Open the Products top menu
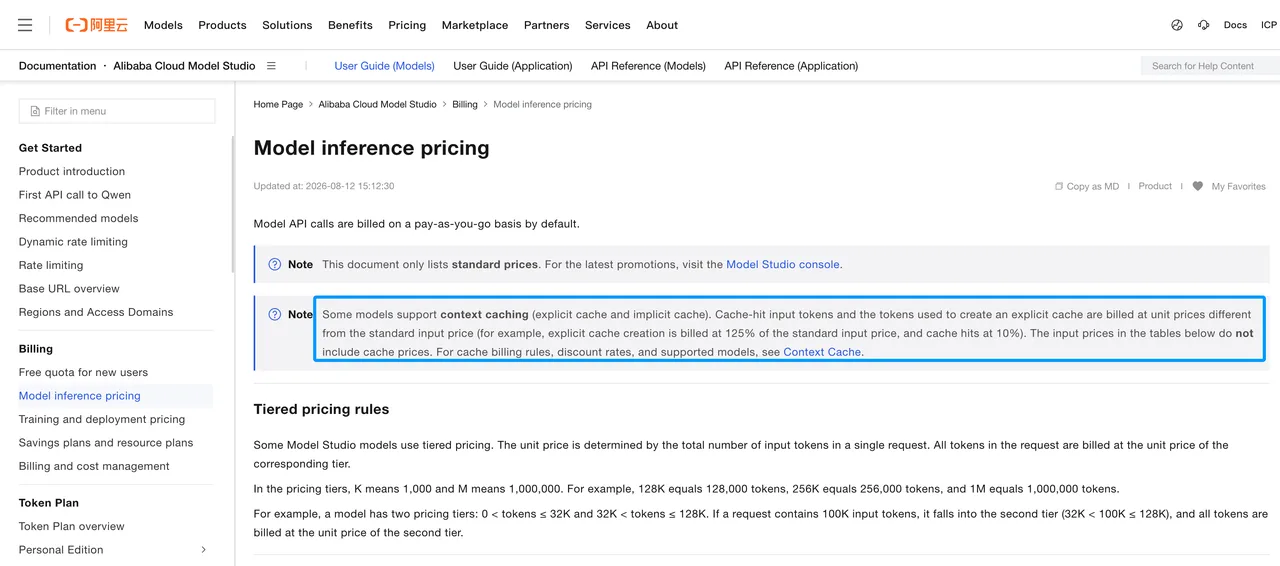This screenshot has height=566, width=1280. pos(222,25)
